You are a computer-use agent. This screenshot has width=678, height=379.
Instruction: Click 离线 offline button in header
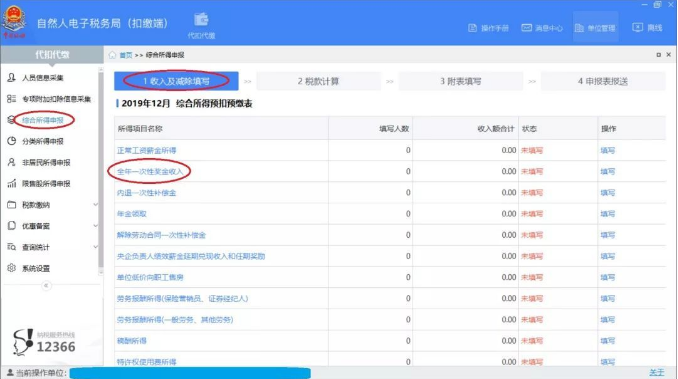point(647,28)
